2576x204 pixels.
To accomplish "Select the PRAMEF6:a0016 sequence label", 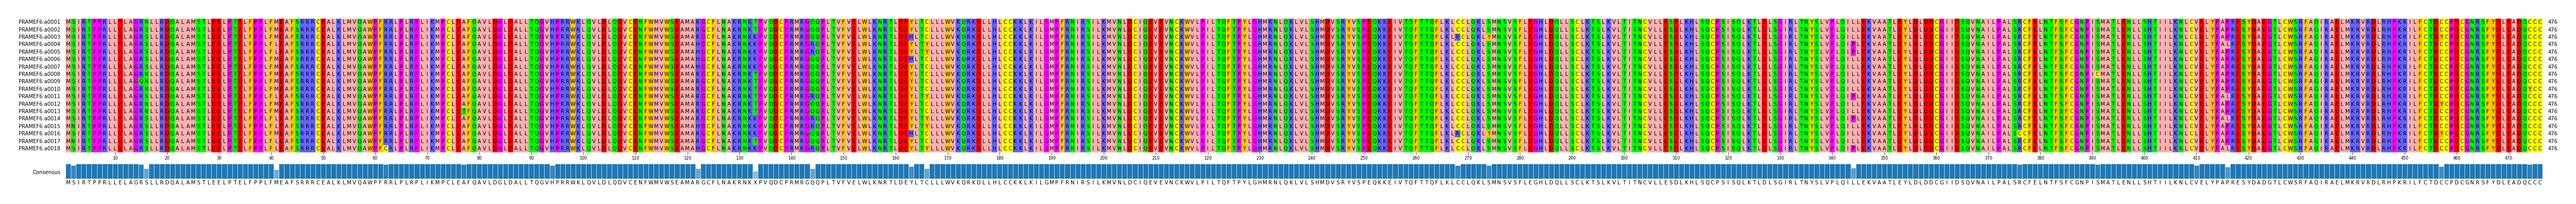I will click(39, 133).
